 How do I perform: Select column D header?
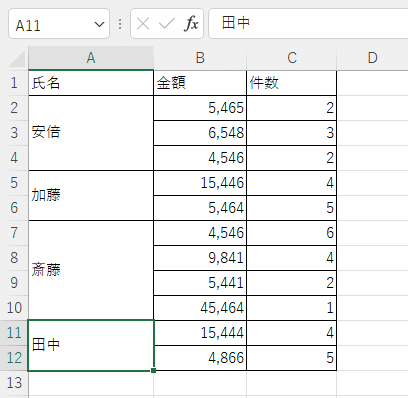click(x=372, y=58)
